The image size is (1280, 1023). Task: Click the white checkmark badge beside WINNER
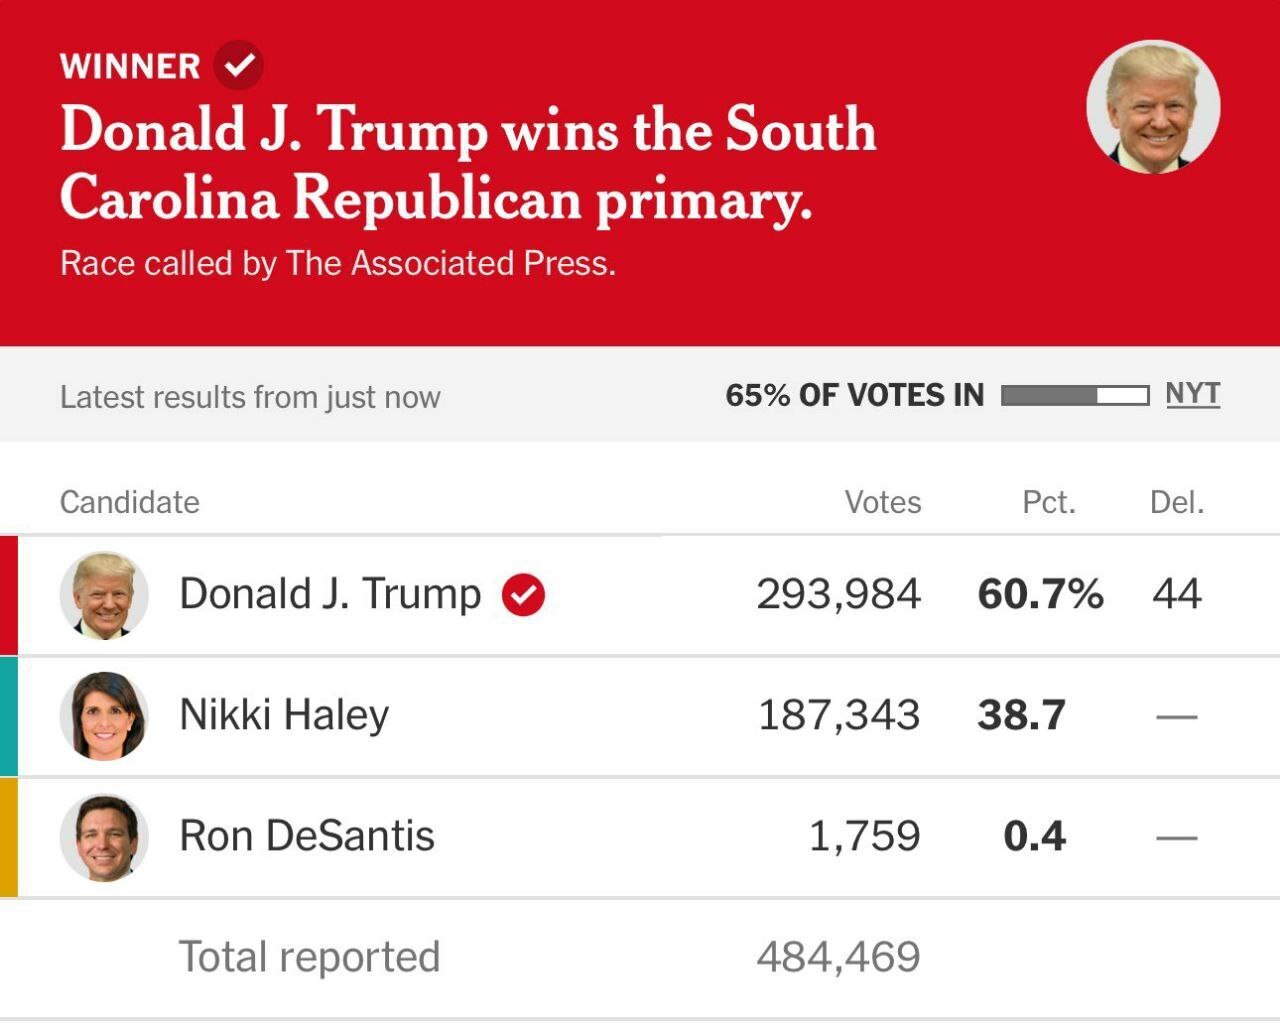(x=239, y=65)
